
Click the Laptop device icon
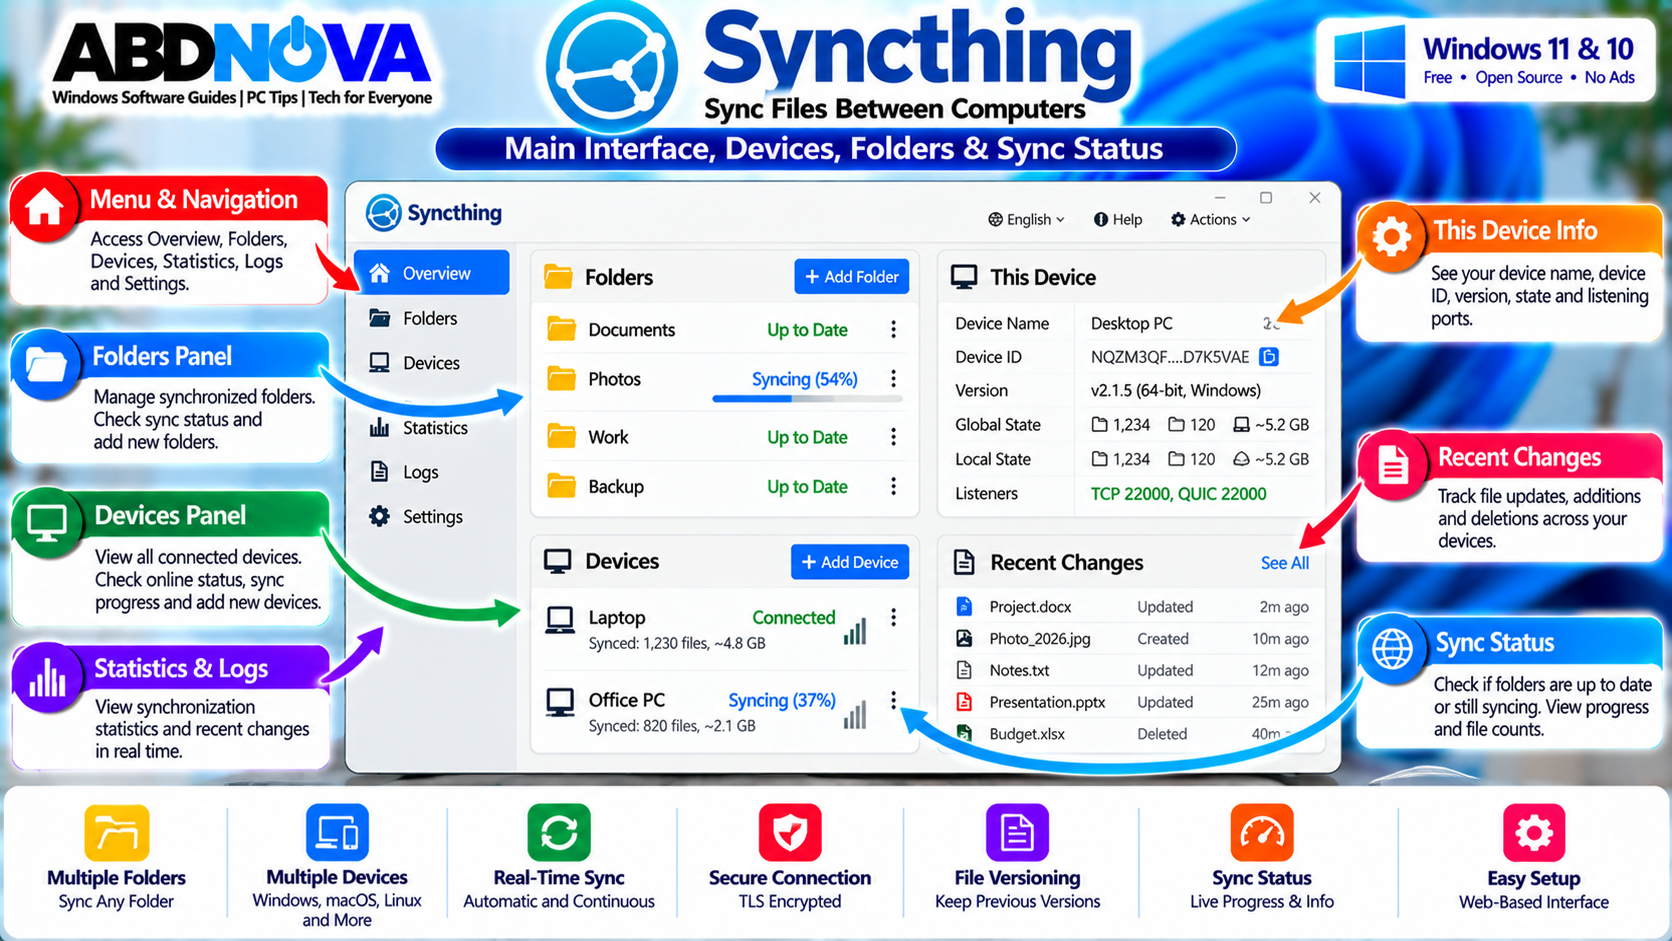[560, 620]
